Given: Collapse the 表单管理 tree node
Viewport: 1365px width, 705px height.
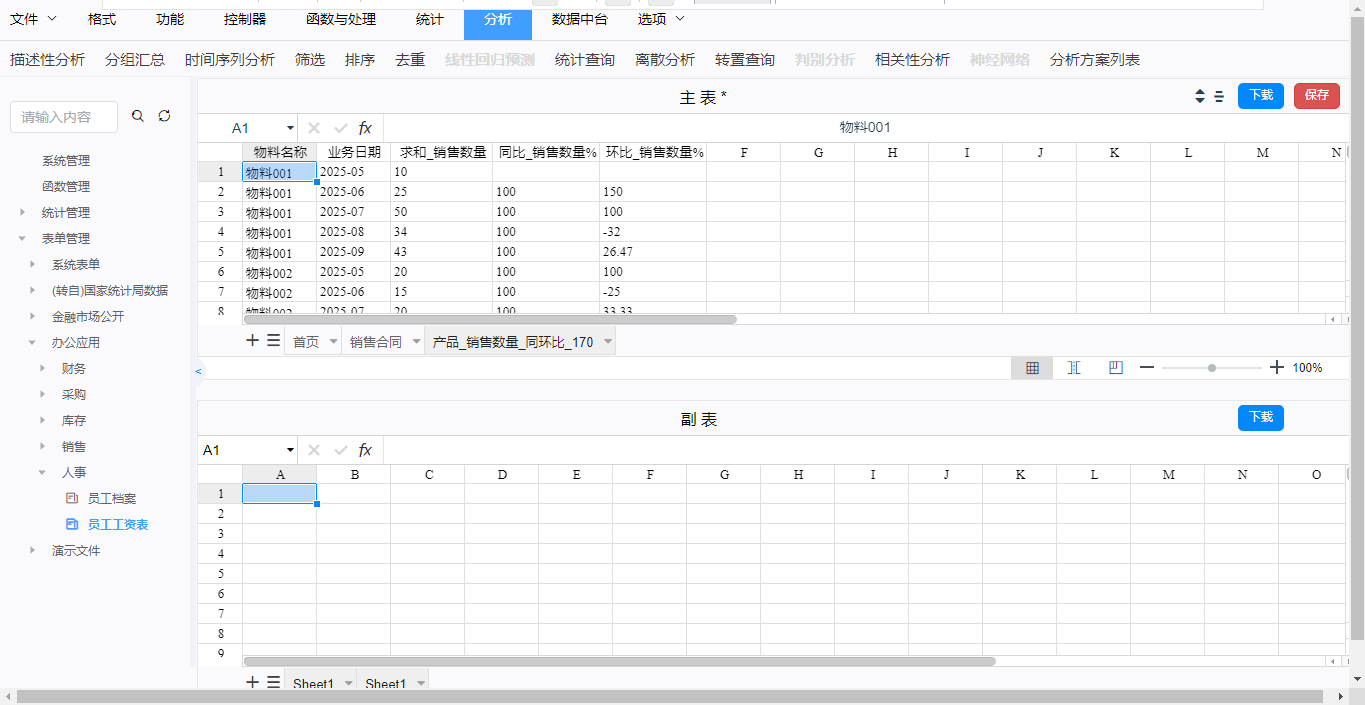Looking at the screenshot, I should 22,239.
